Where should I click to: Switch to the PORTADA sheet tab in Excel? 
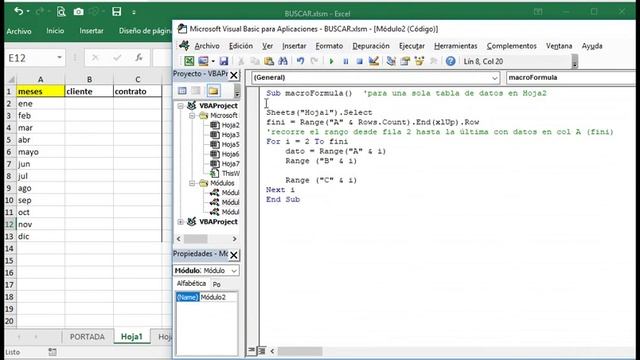tap(87, 337)
